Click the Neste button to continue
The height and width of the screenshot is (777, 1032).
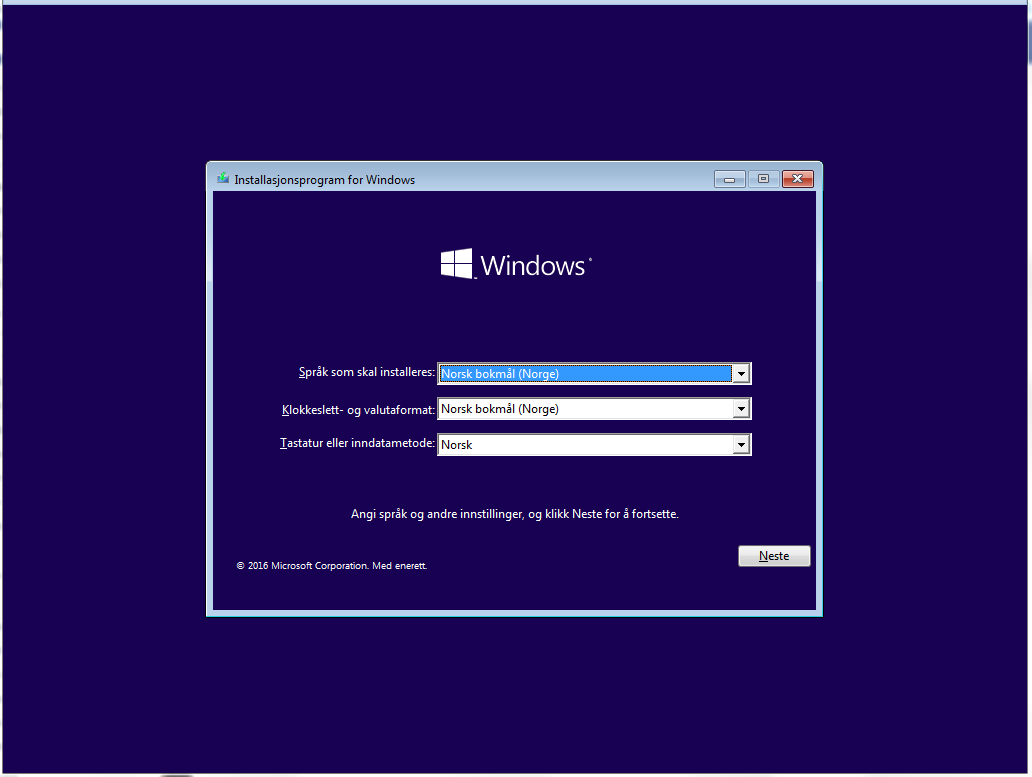[x=774, y=556]
